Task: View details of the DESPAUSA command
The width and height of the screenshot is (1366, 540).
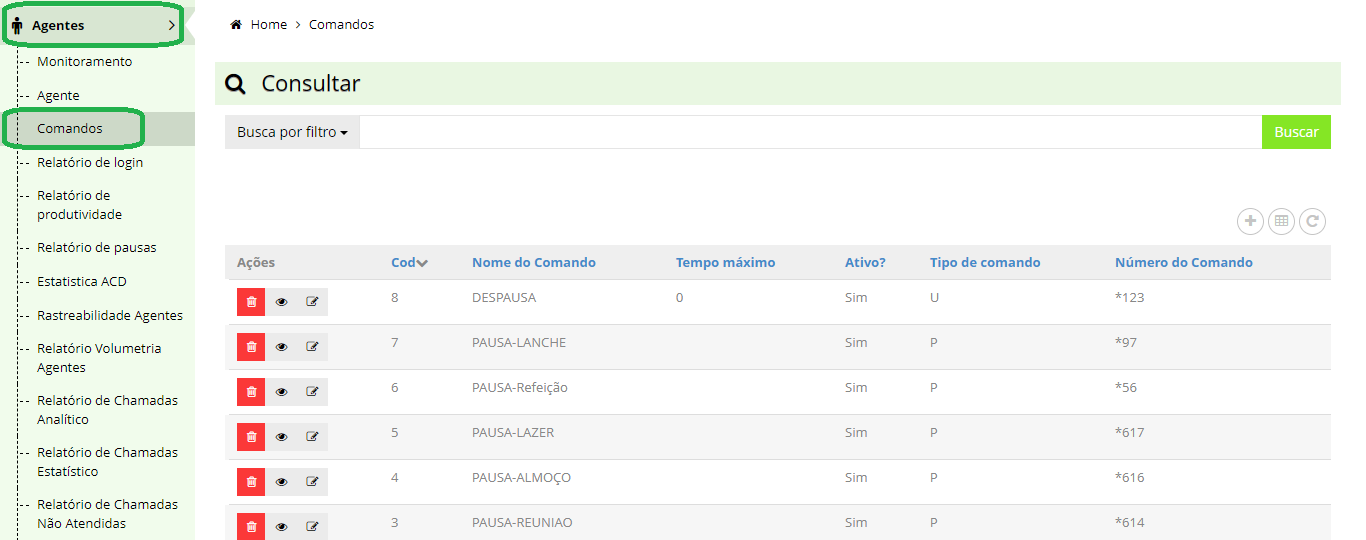Action: pyautogui.click(x=281, y=302)
